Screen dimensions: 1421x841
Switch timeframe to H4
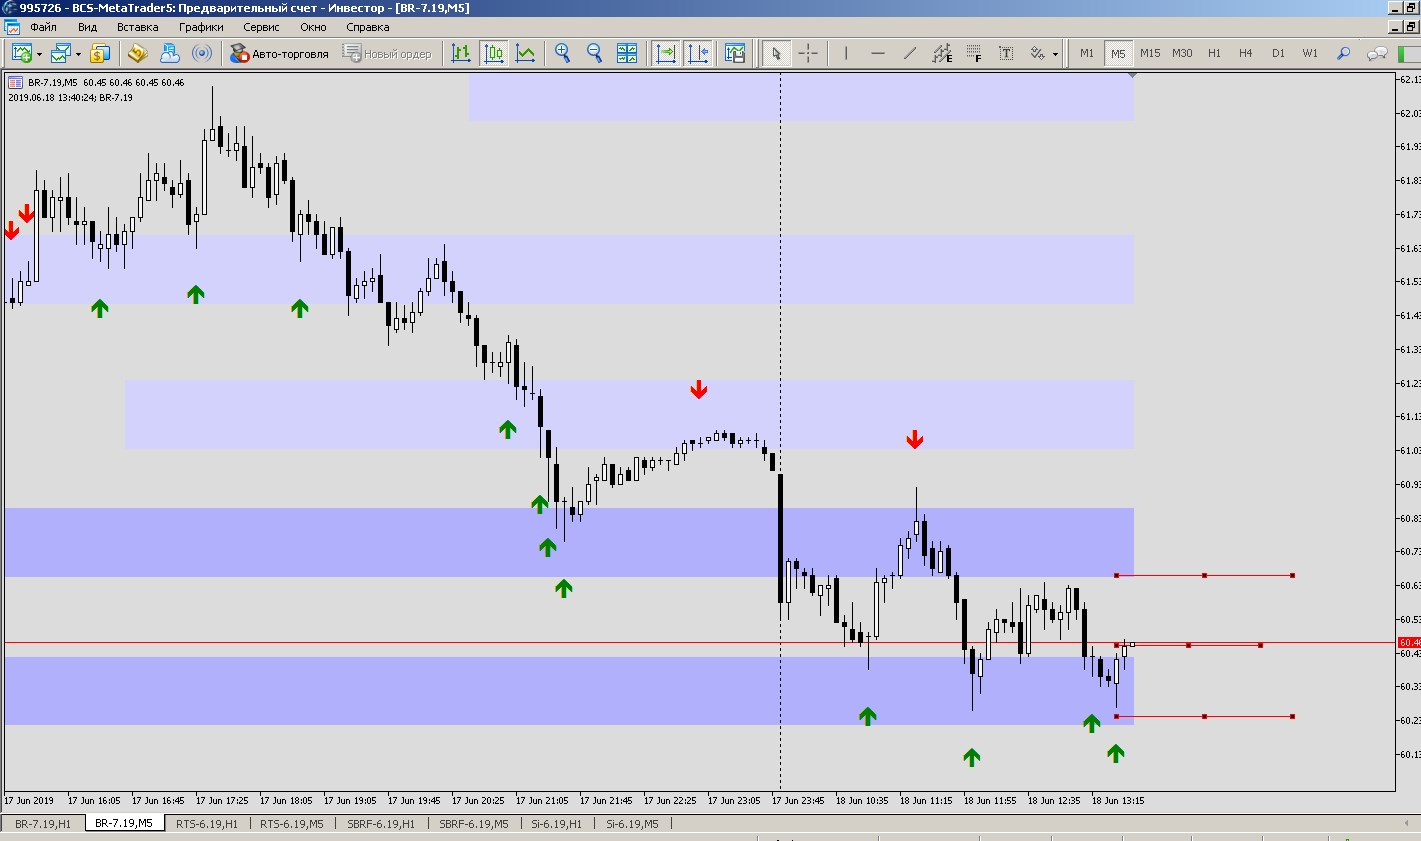click(x=1246, y=53)
